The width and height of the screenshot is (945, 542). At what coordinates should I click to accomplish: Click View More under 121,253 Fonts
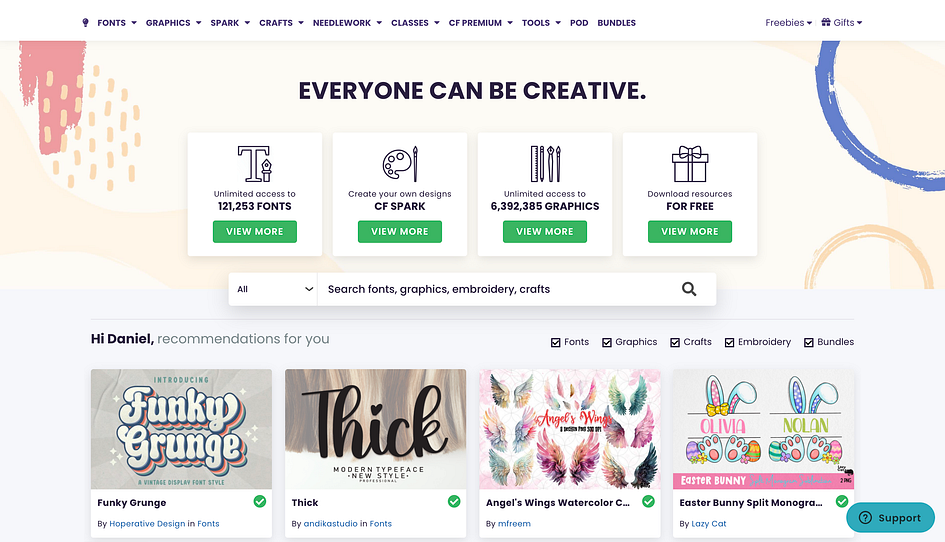tap(254, 232)
